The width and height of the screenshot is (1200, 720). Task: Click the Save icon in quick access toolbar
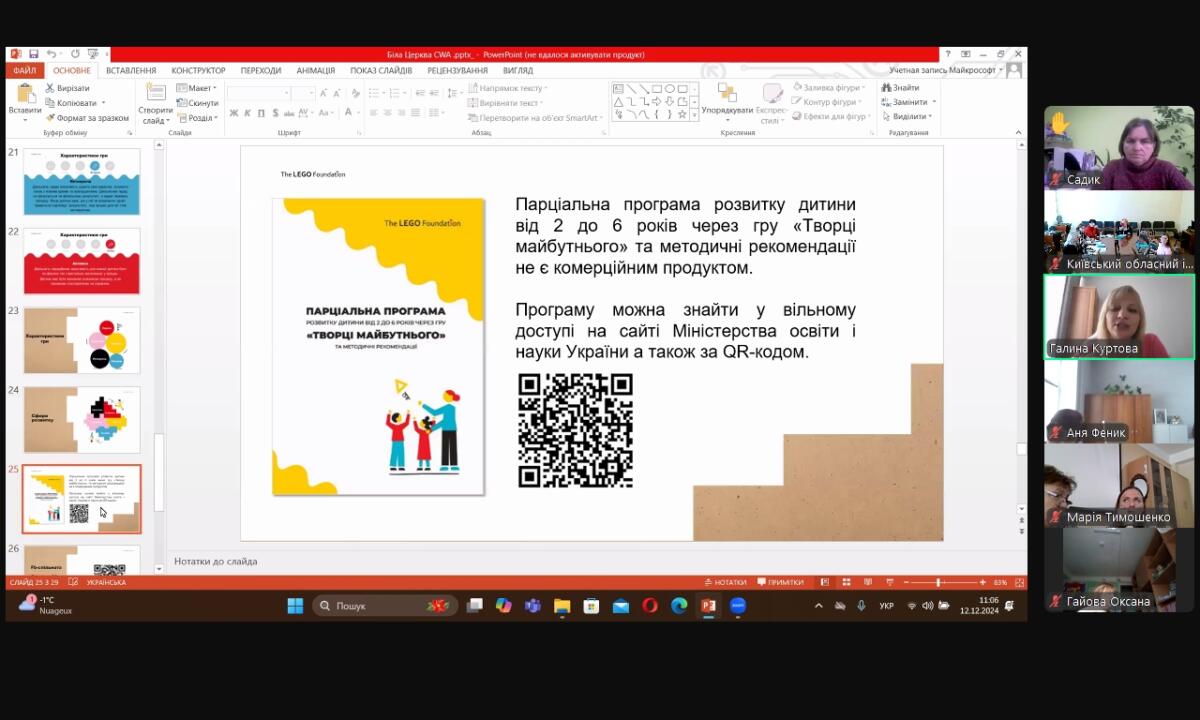[33, 54]
